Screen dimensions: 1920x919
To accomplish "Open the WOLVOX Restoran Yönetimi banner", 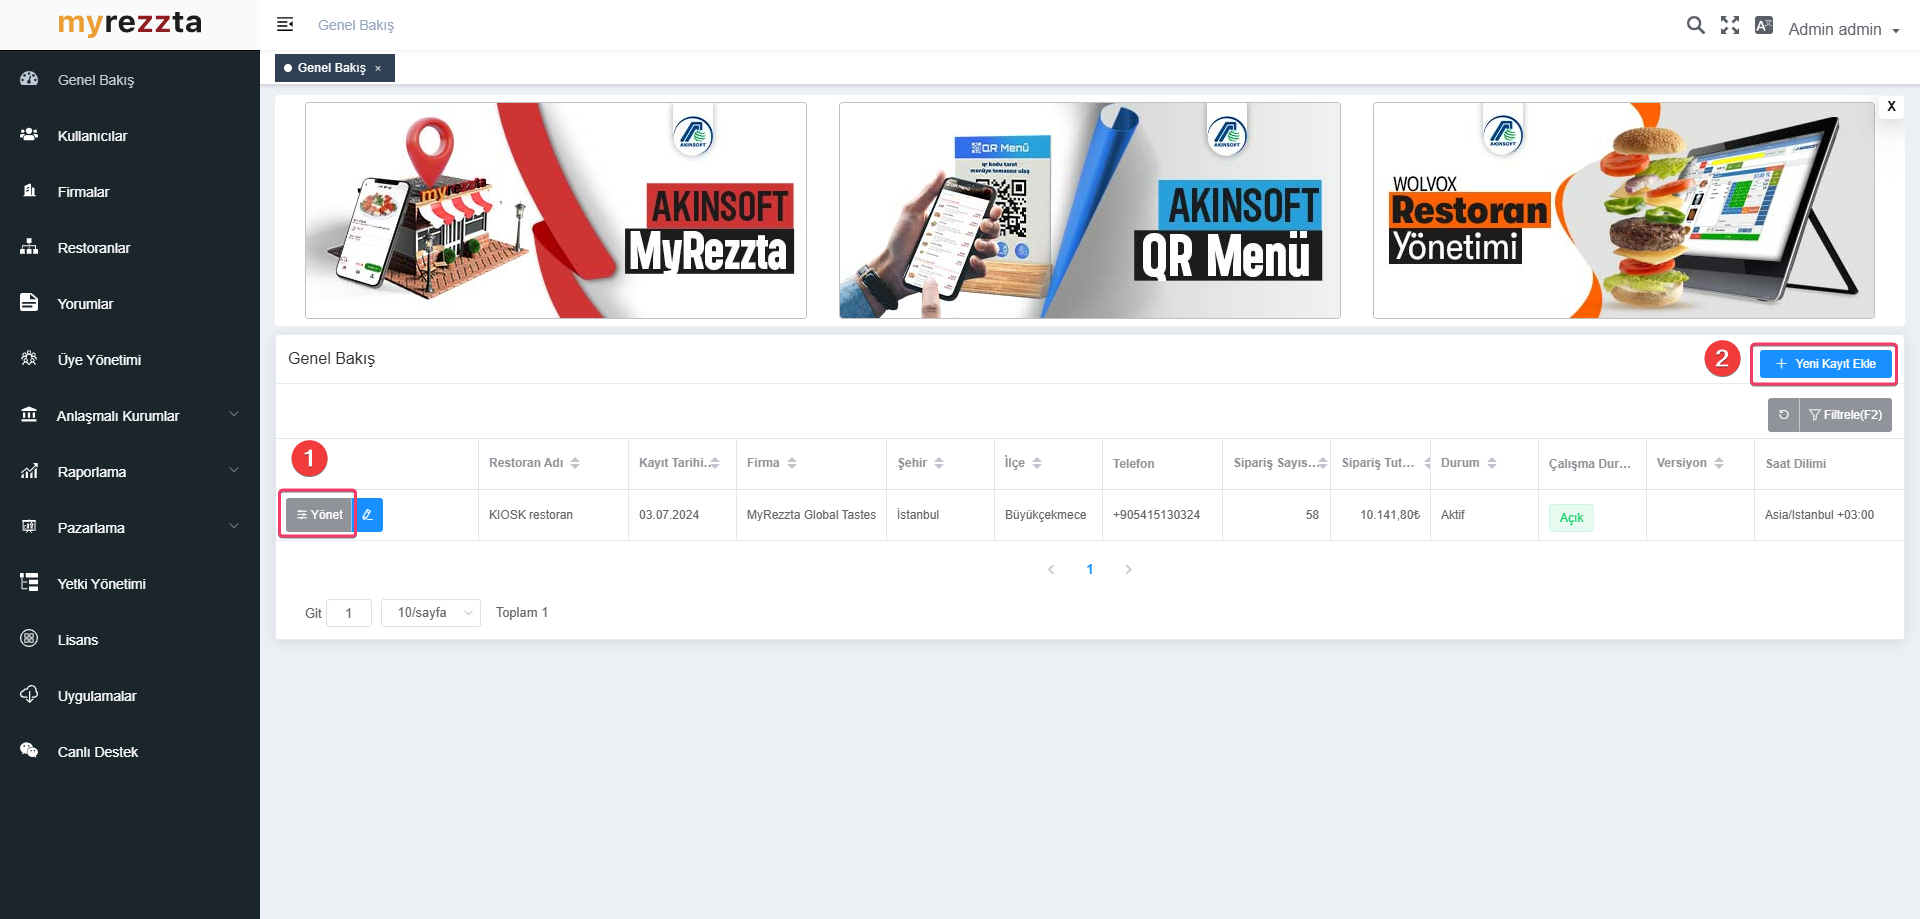I will pyautogui.click(x=1624, y=210).
